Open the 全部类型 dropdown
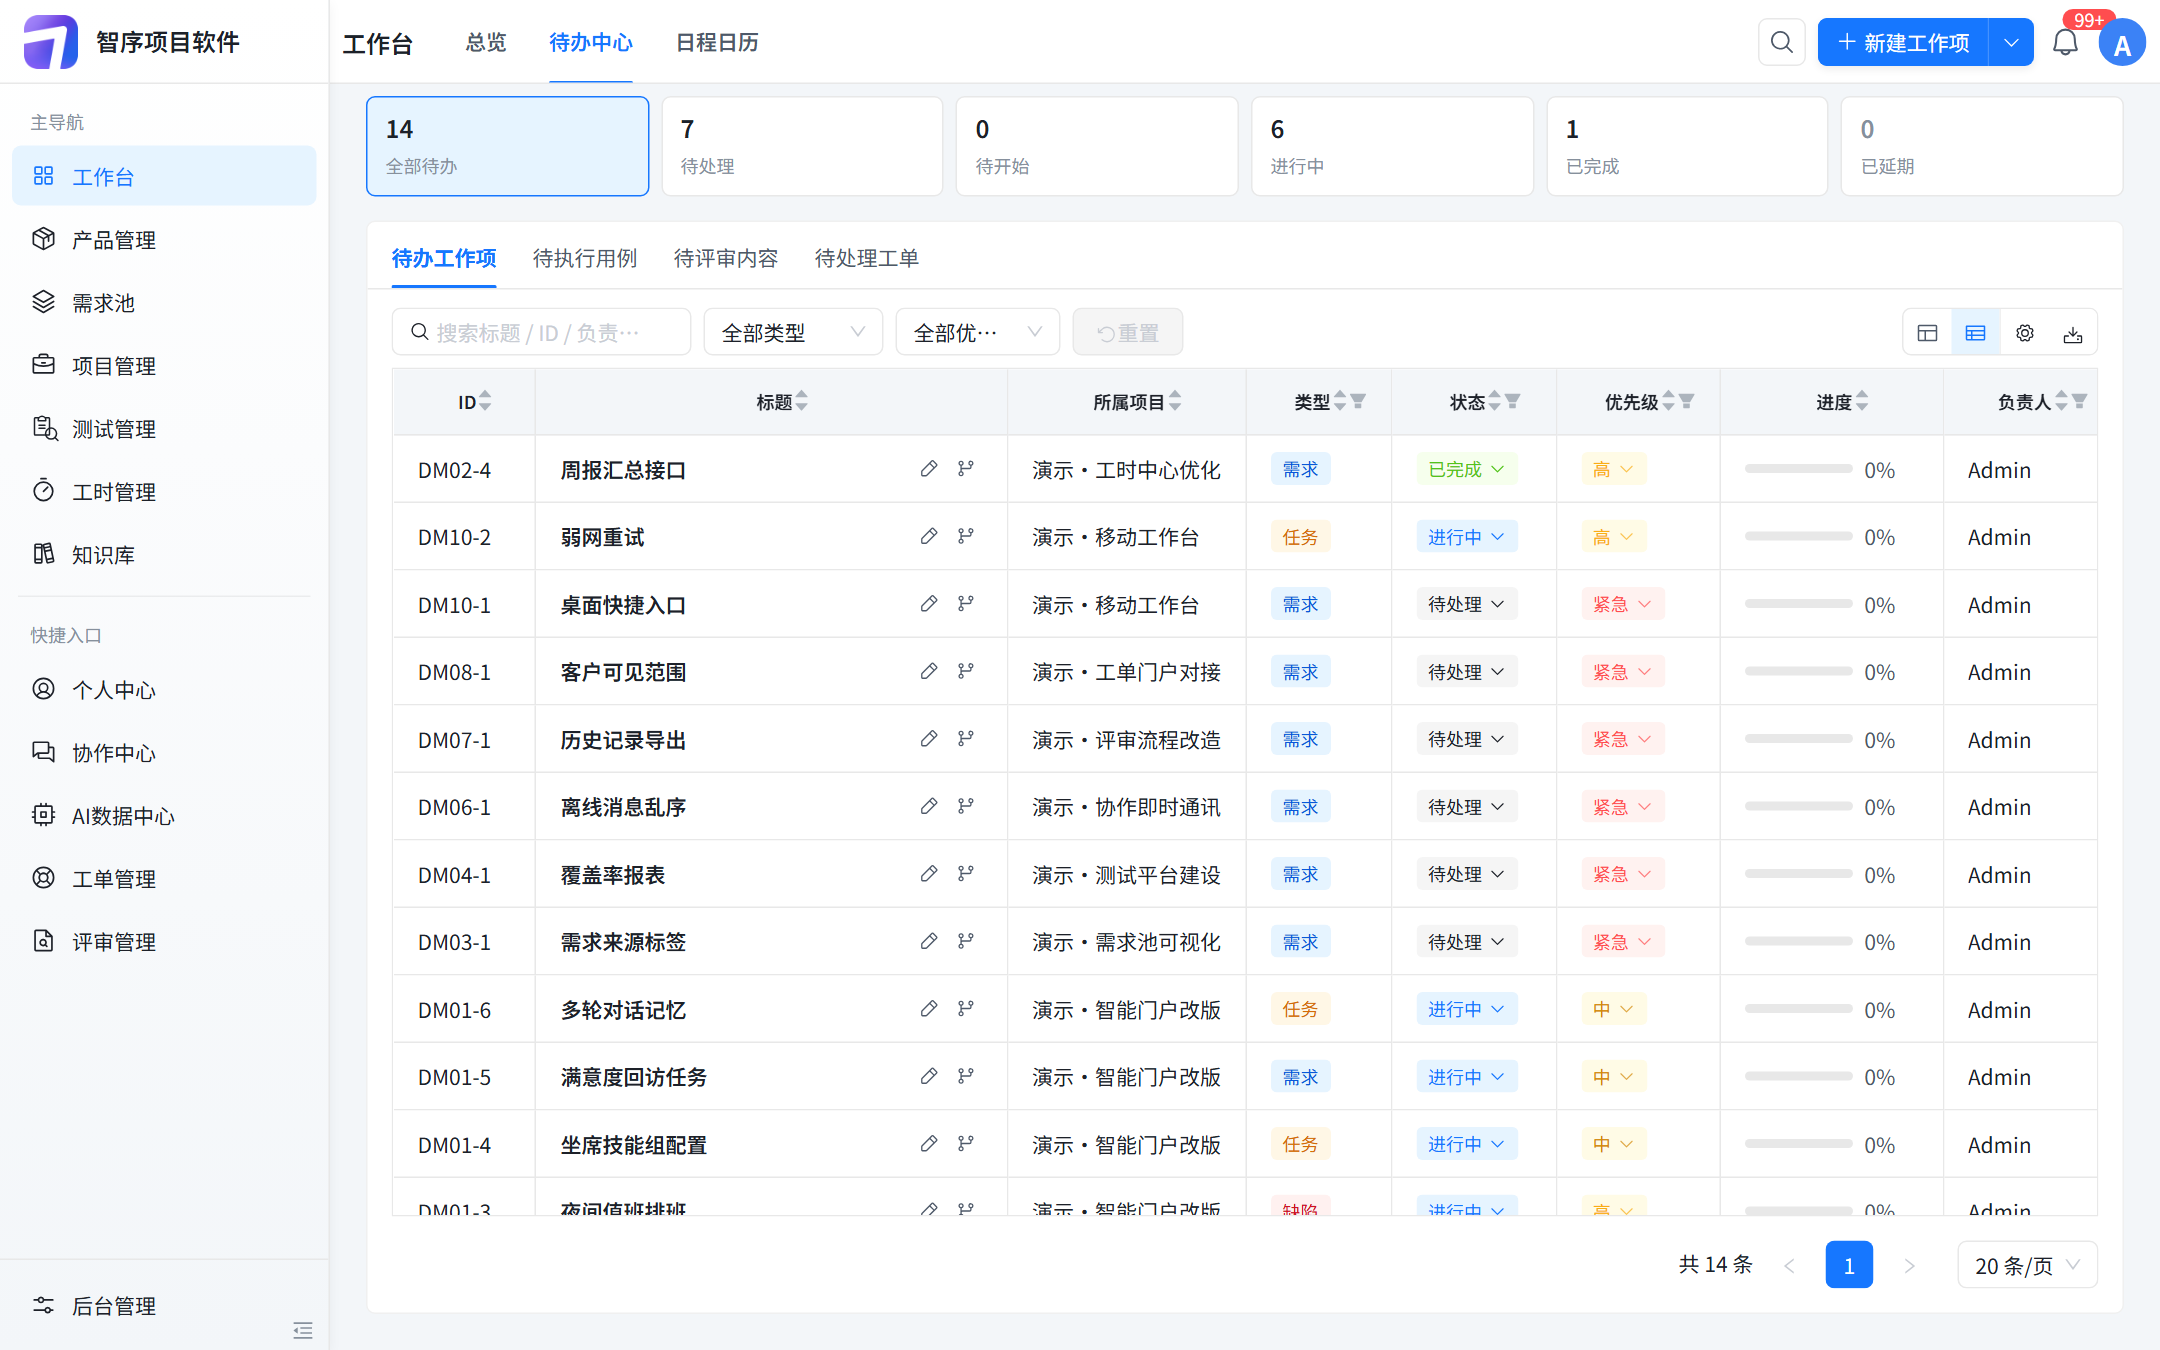The image size is (2160, 1350). pos(793,332)
